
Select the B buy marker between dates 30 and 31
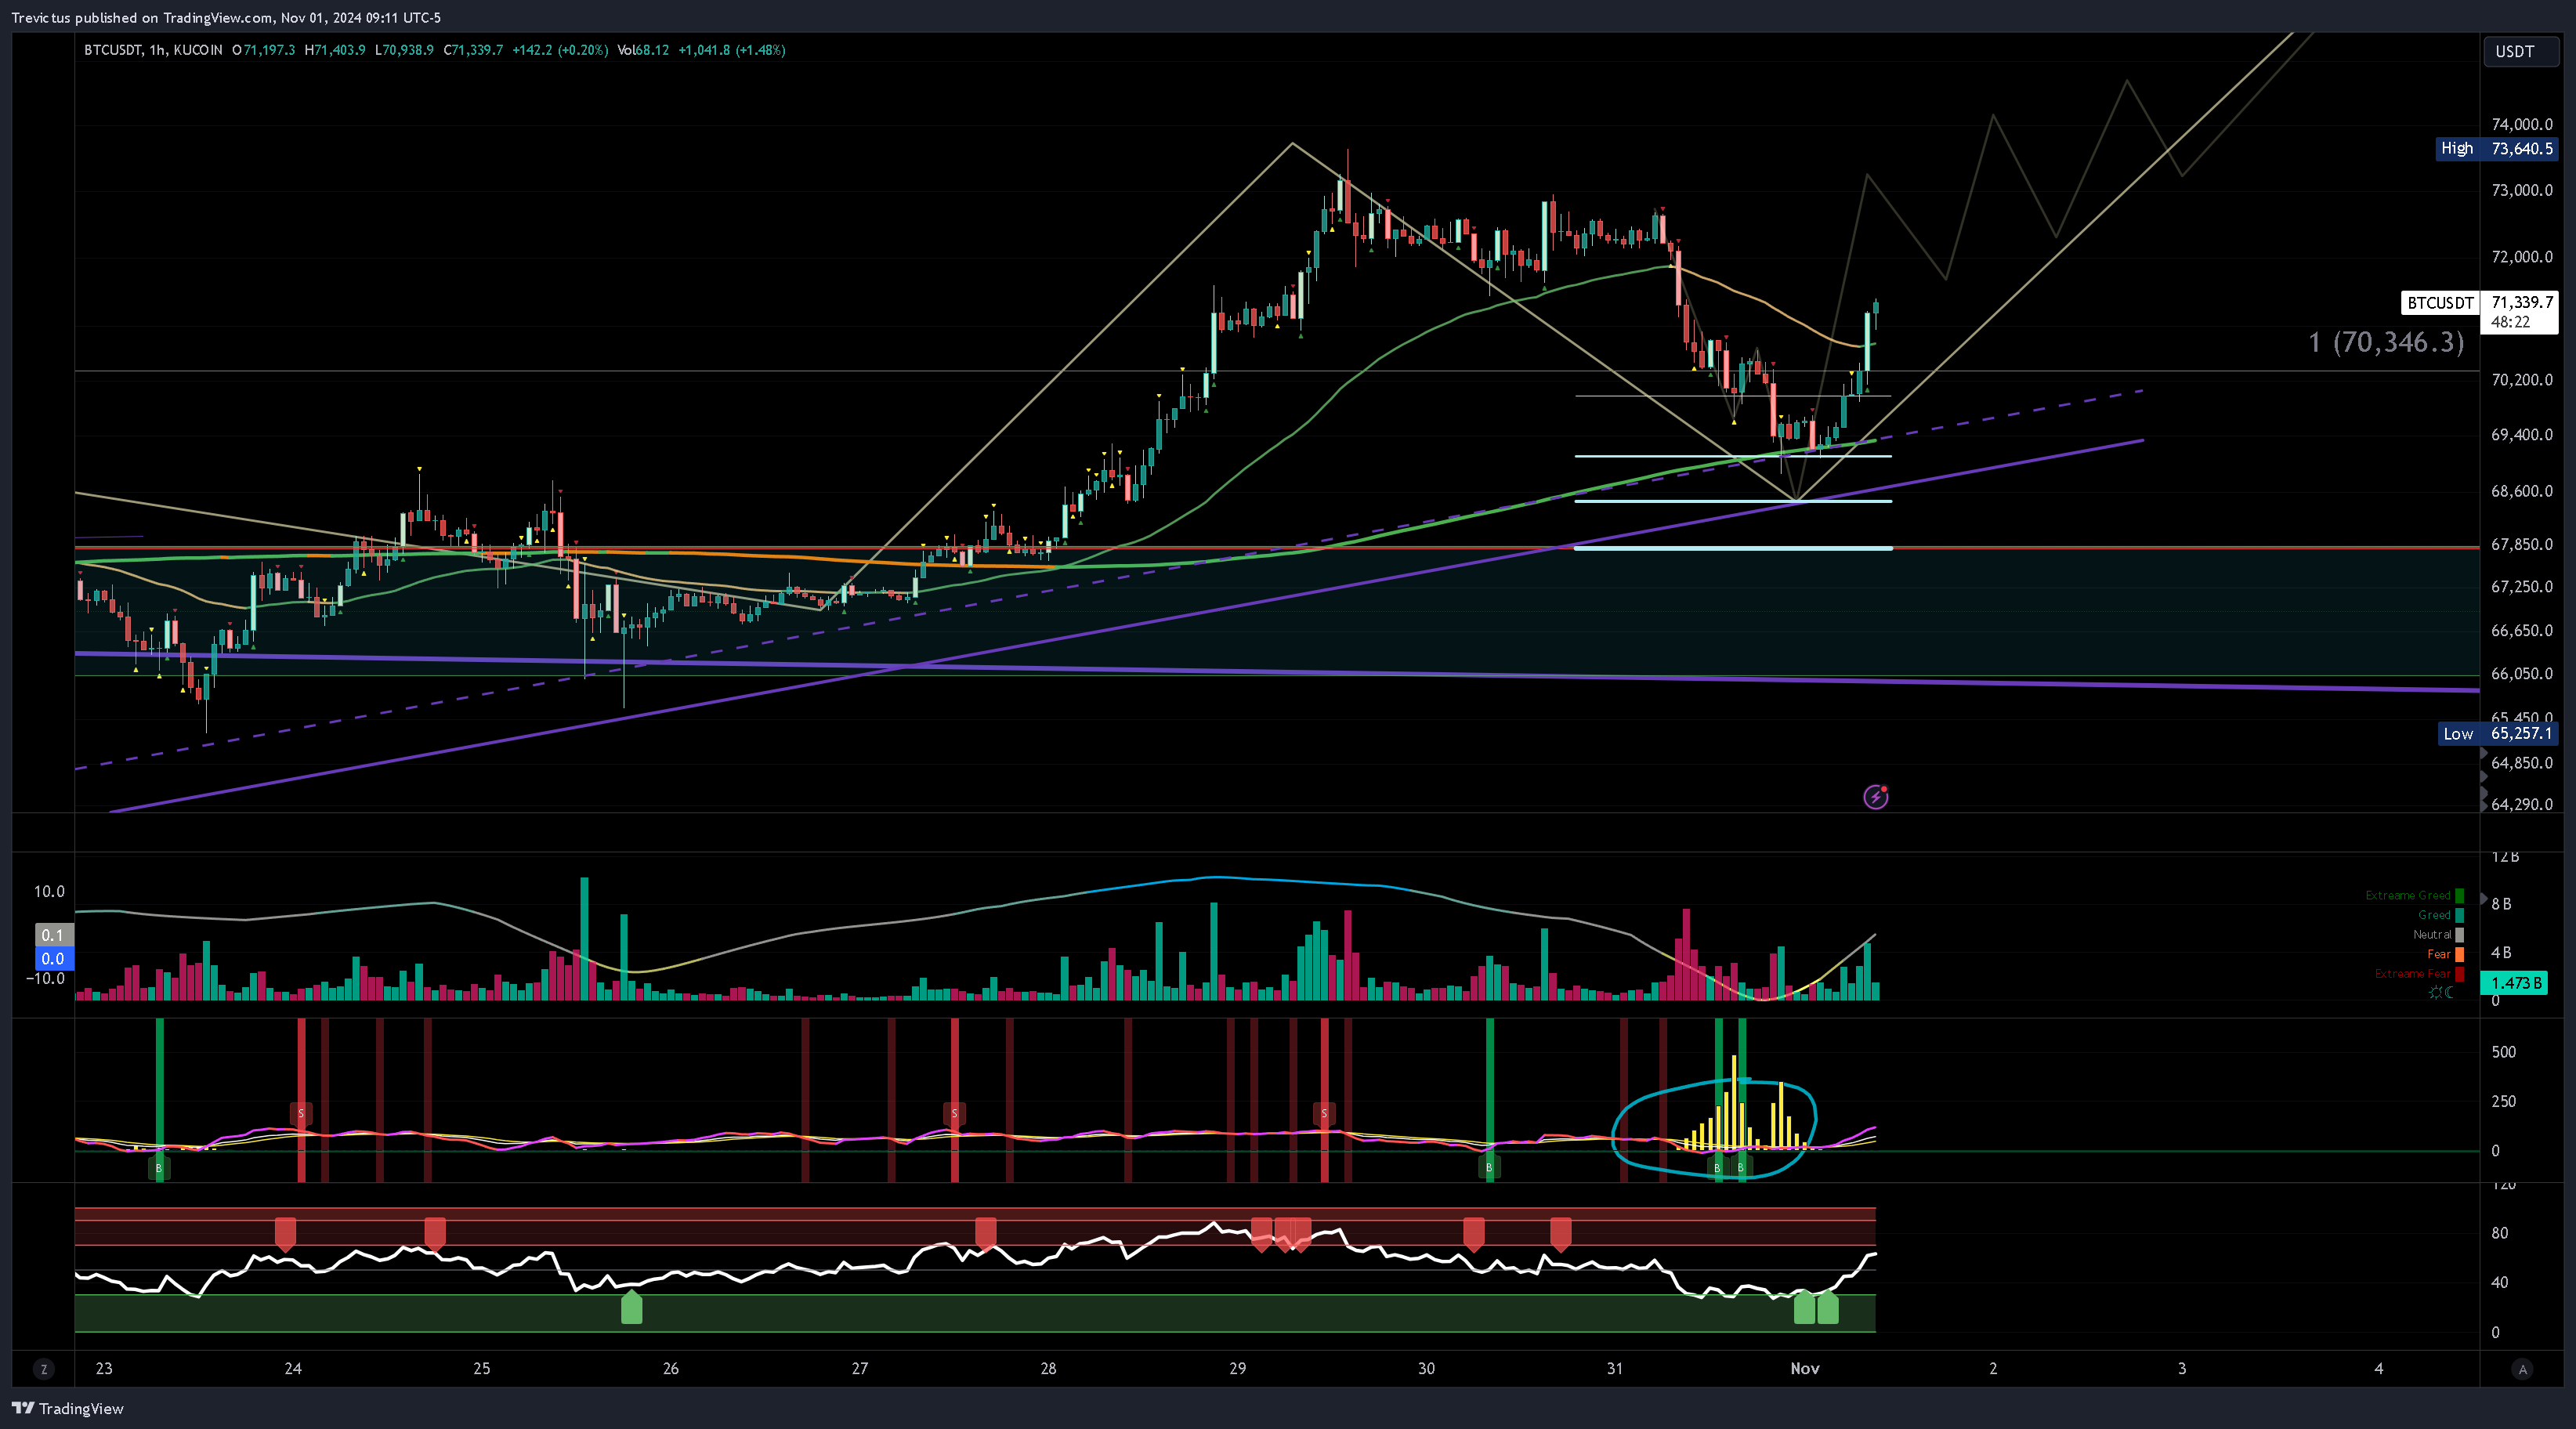tap(1489, 1167)
